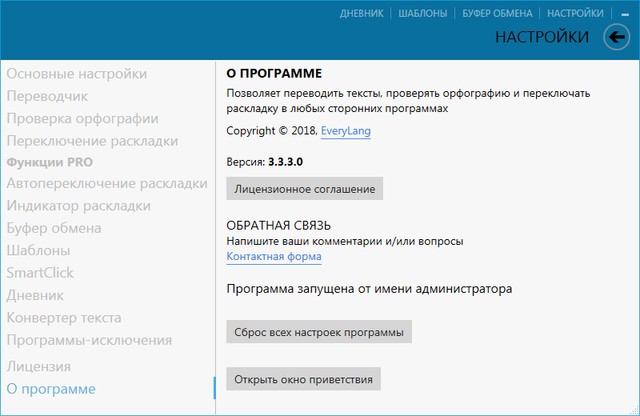This screenshot has height=416, width=640.
Task: Click text Программа запущена от имени администратора
Action: point(369,289)
